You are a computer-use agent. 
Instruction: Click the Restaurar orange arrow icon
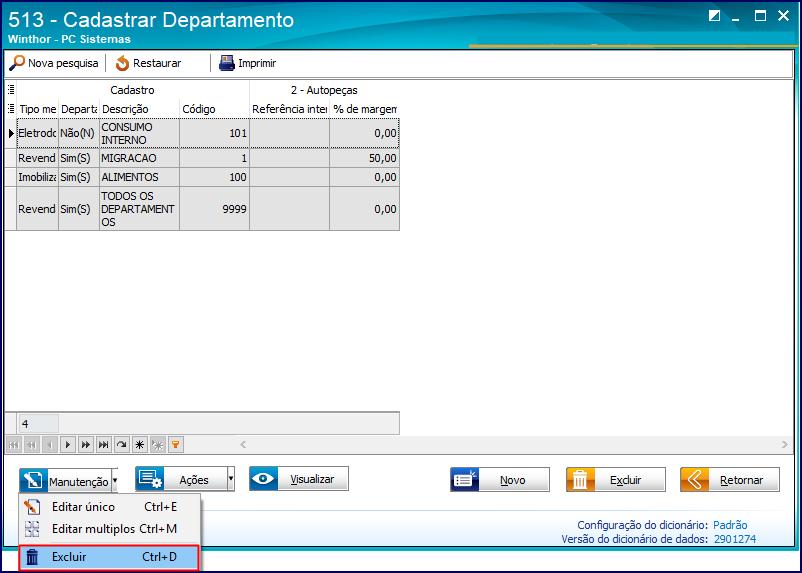[122, 63]
